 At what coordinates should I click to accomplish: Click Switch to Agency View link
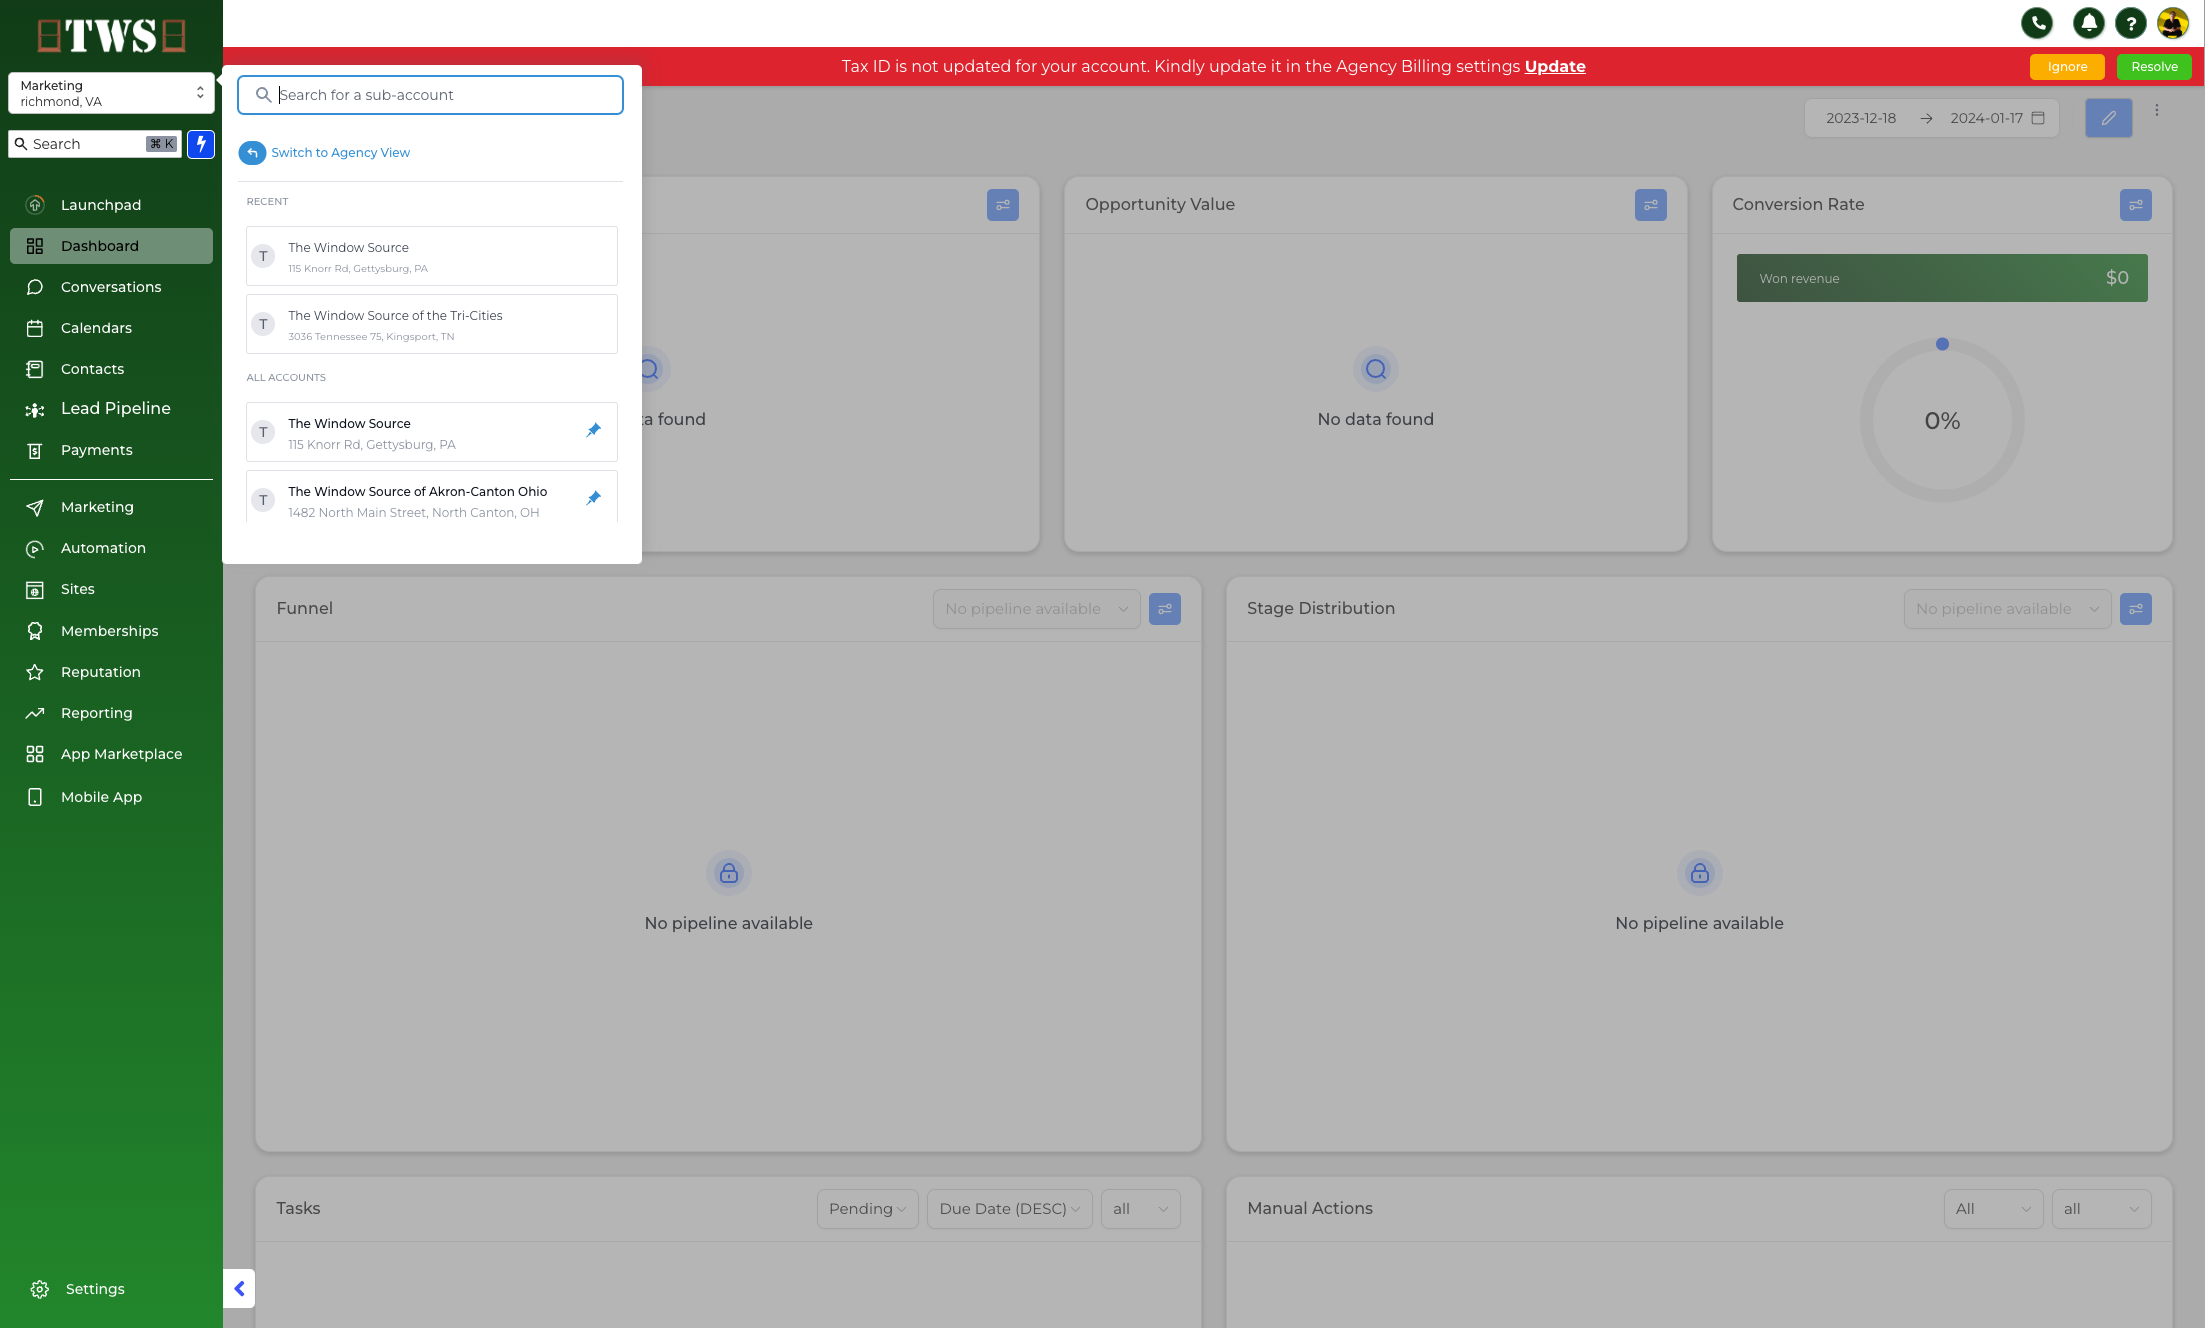[x=340, y=153]
